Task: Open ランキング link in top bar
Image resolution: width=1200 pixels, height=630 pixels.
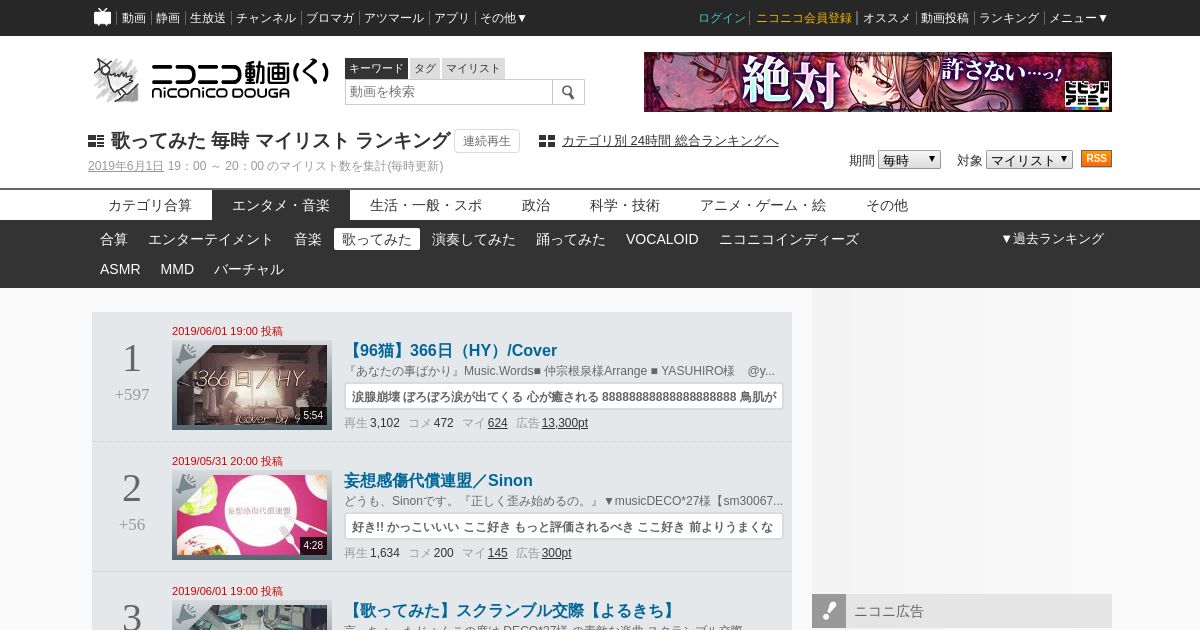Action: point(1009,18)
